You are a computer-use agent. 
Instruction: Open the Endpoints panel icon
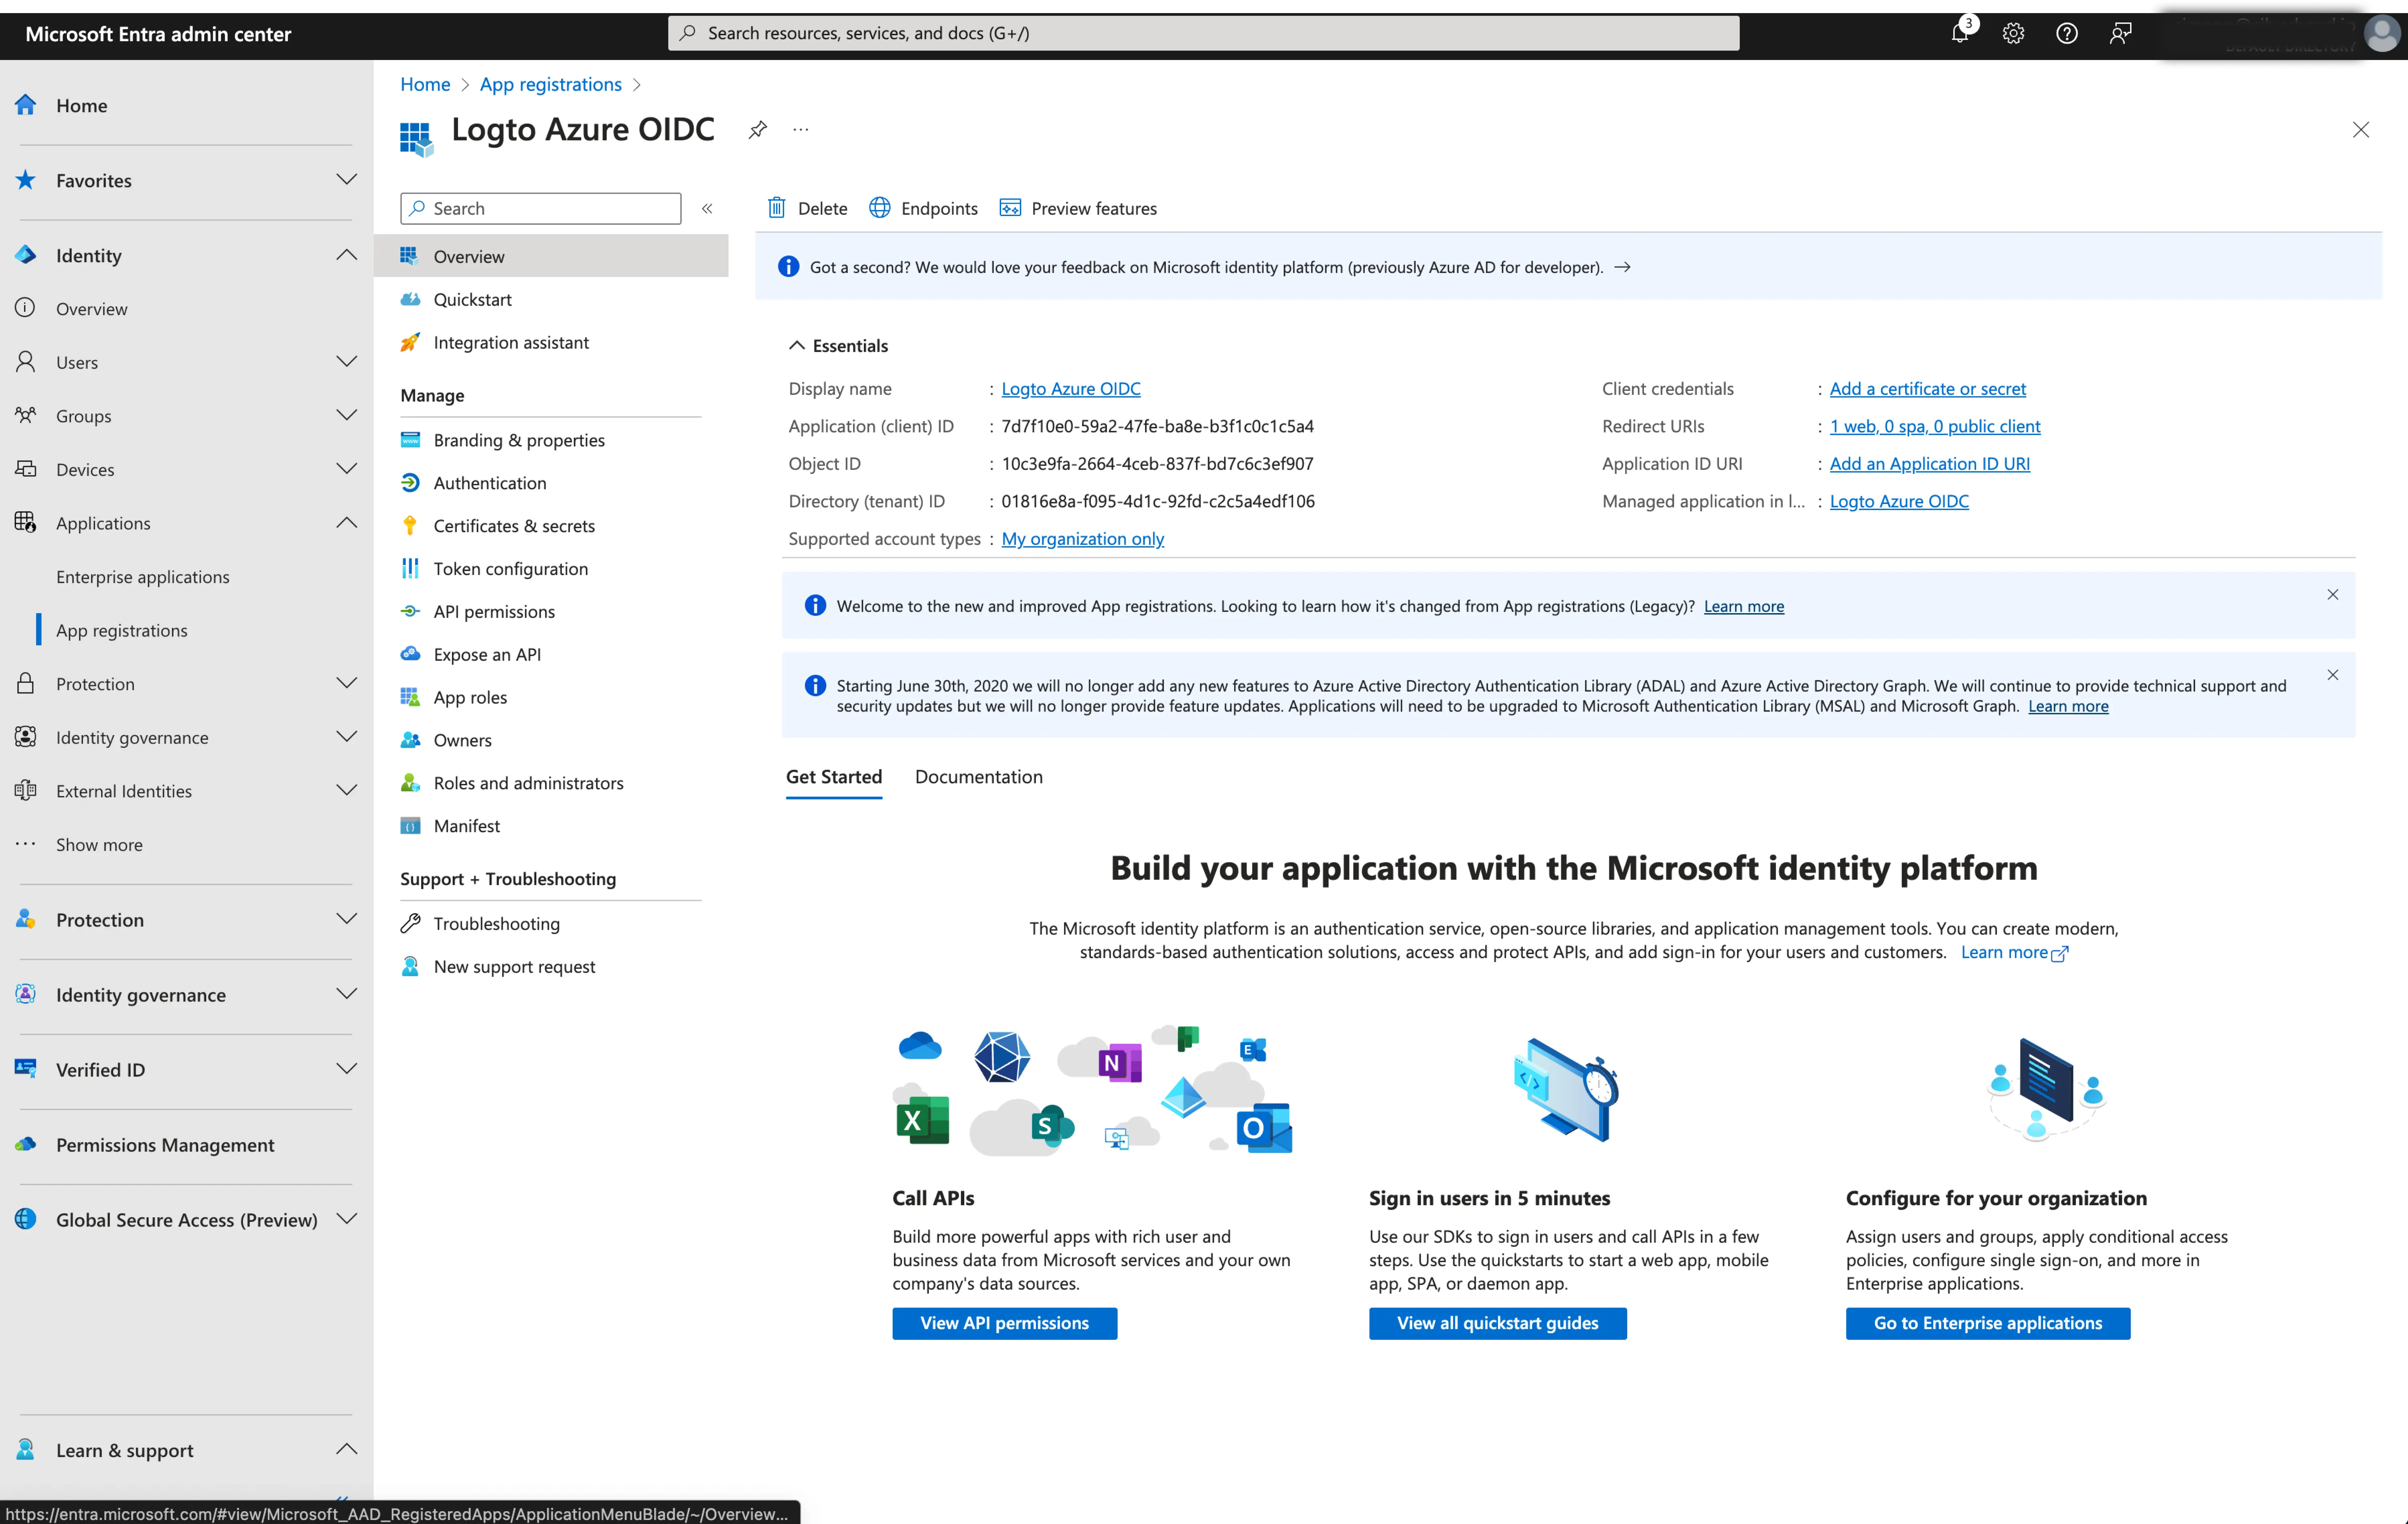(879, 207)
